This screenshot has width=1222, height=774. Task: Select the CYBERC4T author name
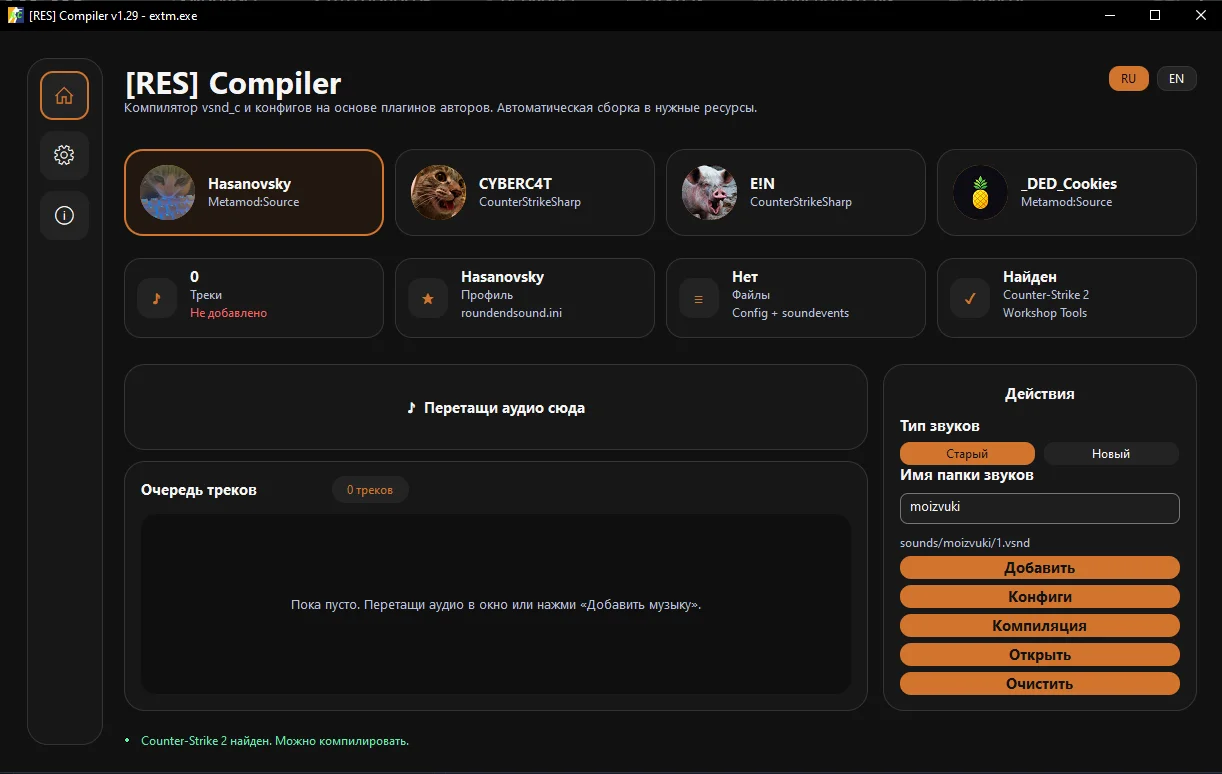tap(515, 183)
